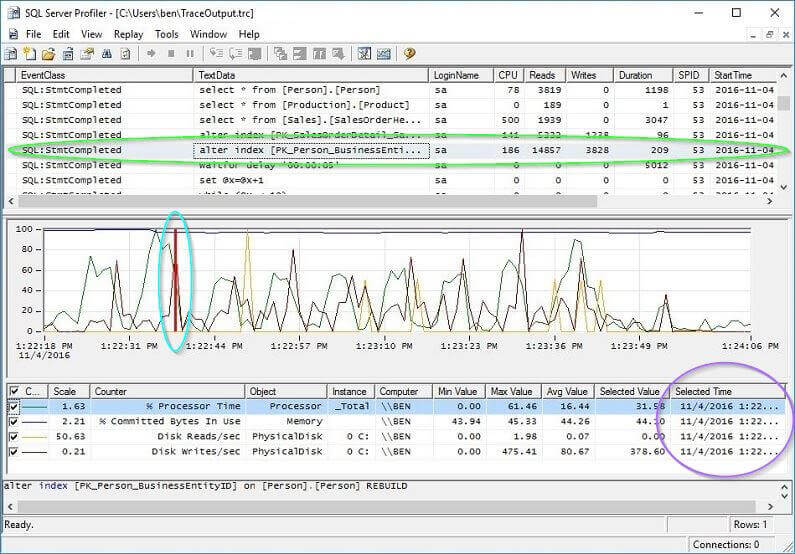Open the Replay menu
The image size is (795, 554).
point(128,34)
